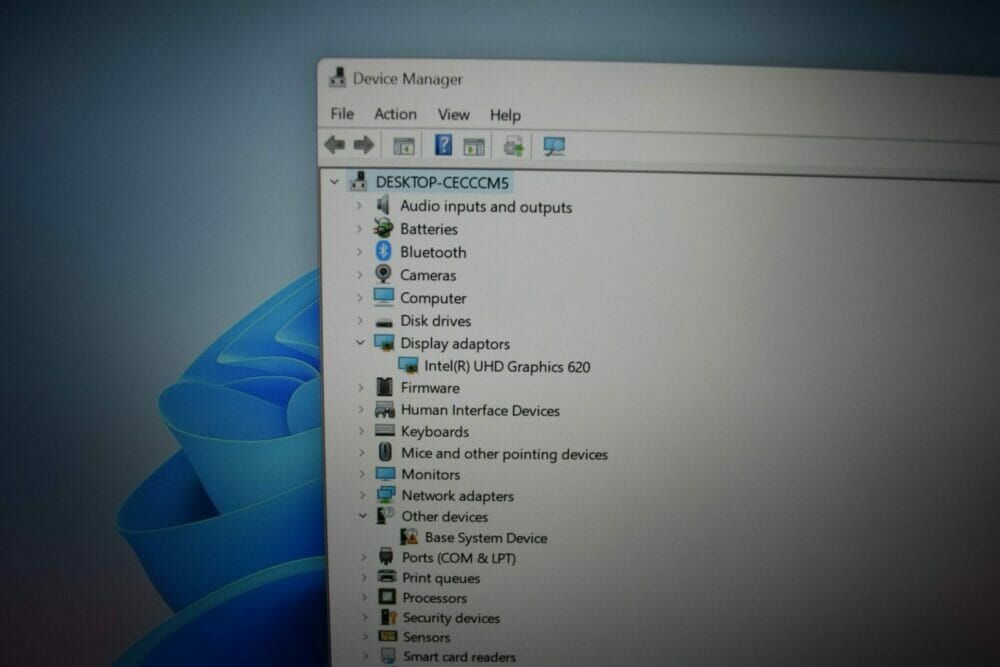Click the Computer category monitor icon
Viewport: 1000px width, 667px height.
[384, 297]
